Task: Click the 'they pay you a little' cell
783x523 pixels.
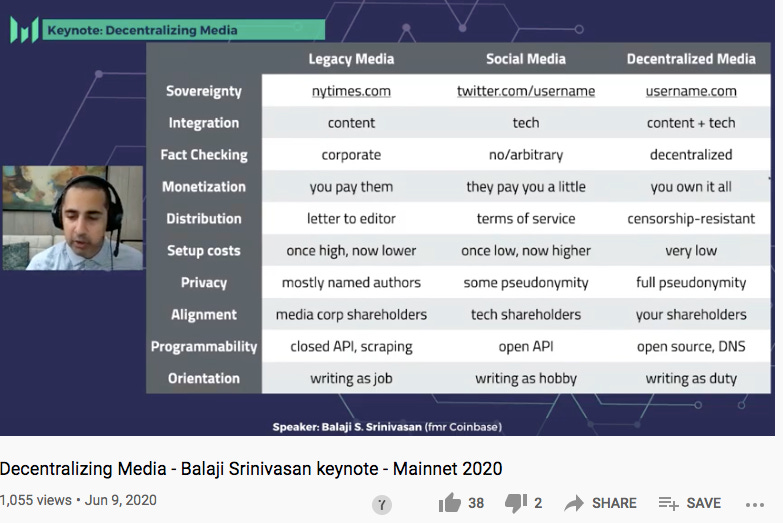Action: pos(526,187)
